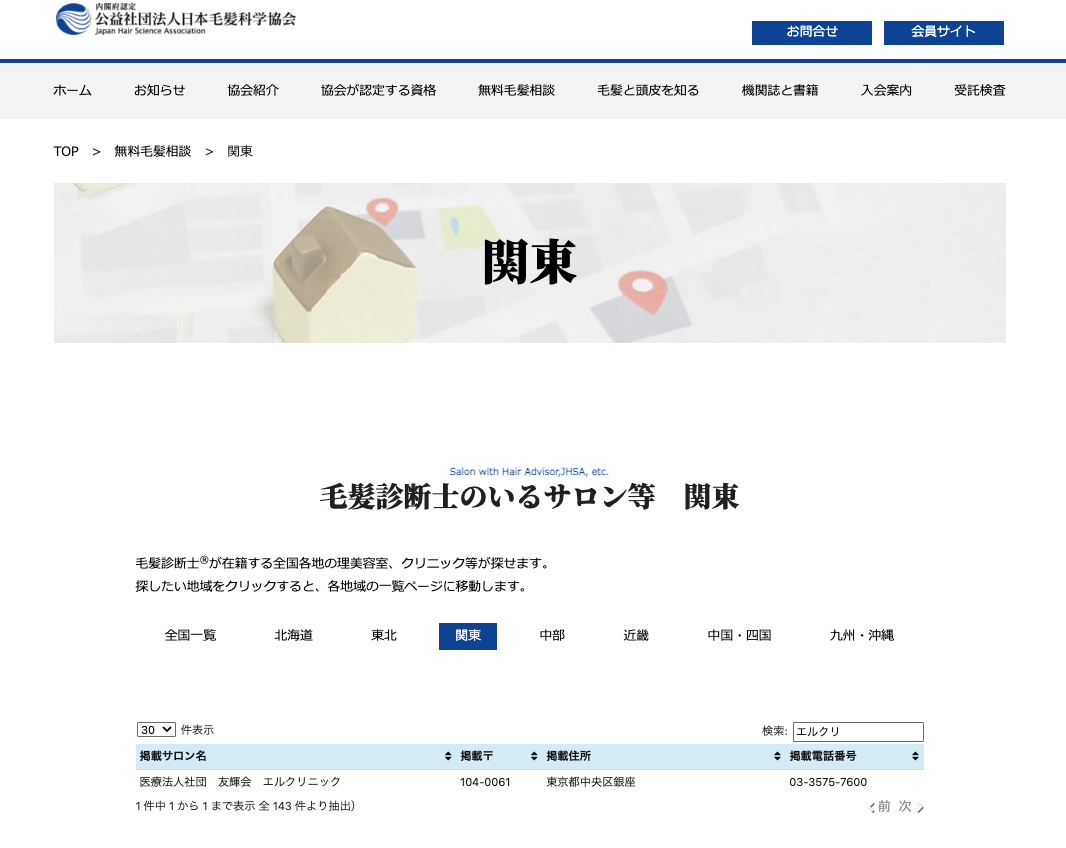Sort table by 掲載住所 address arrows
The width and height of the screenshot is (1066, 848).
pyautogui.click(x=777, y=756)
